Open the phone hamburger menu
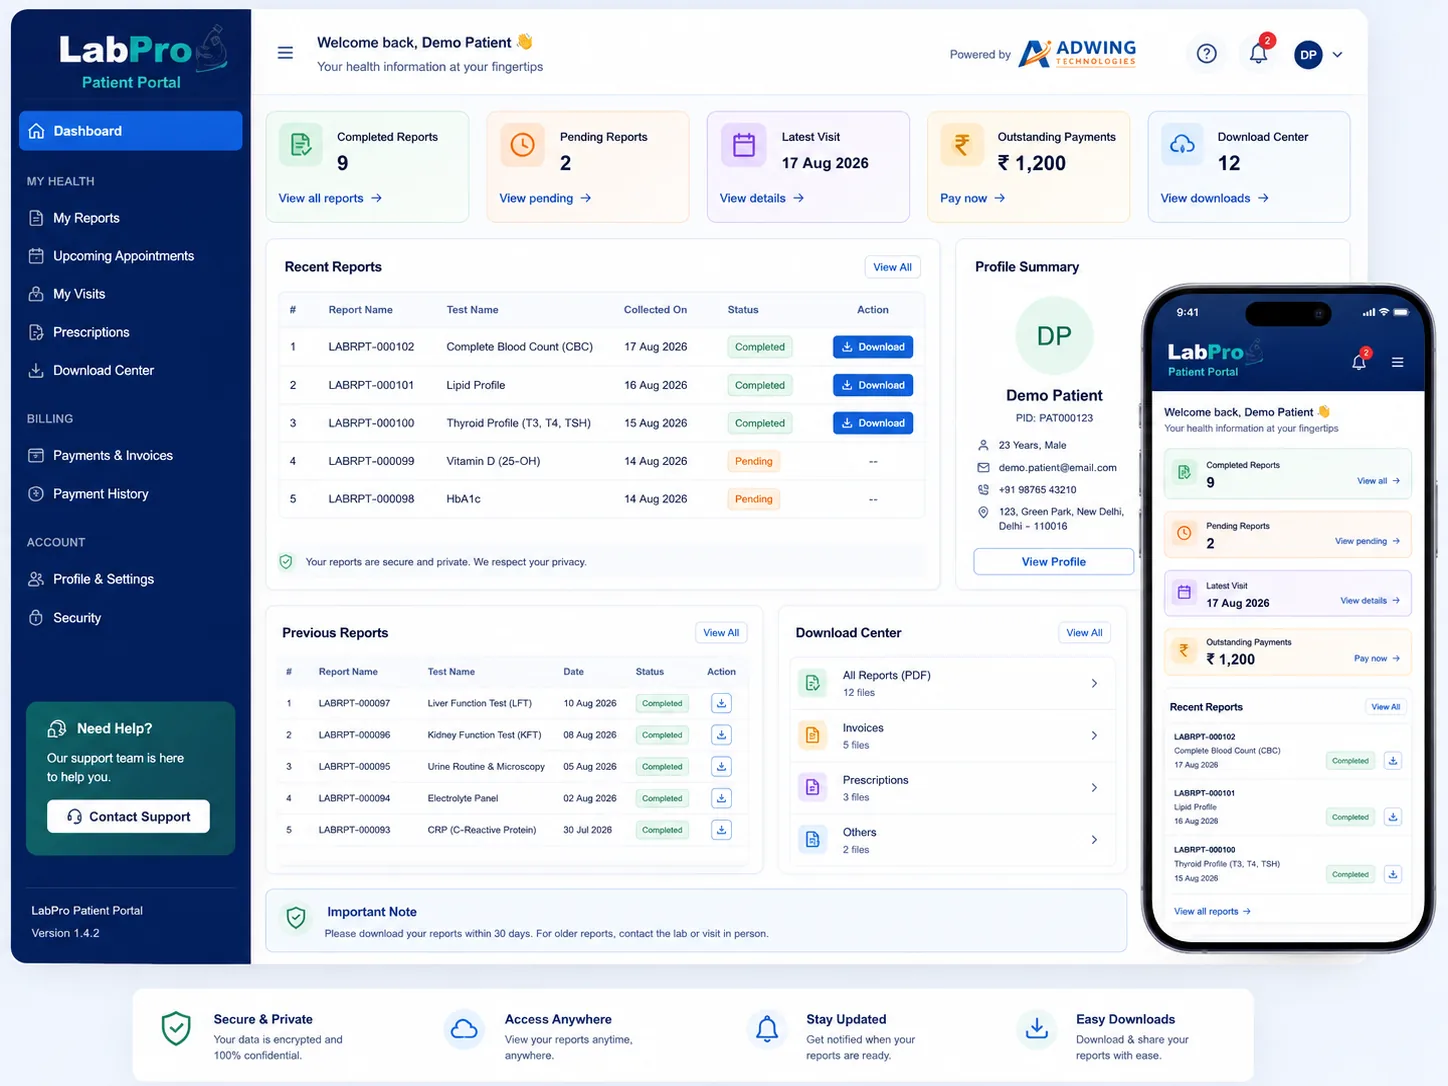This screenshot has width=1448, height=1086. tap(1398, 362)
